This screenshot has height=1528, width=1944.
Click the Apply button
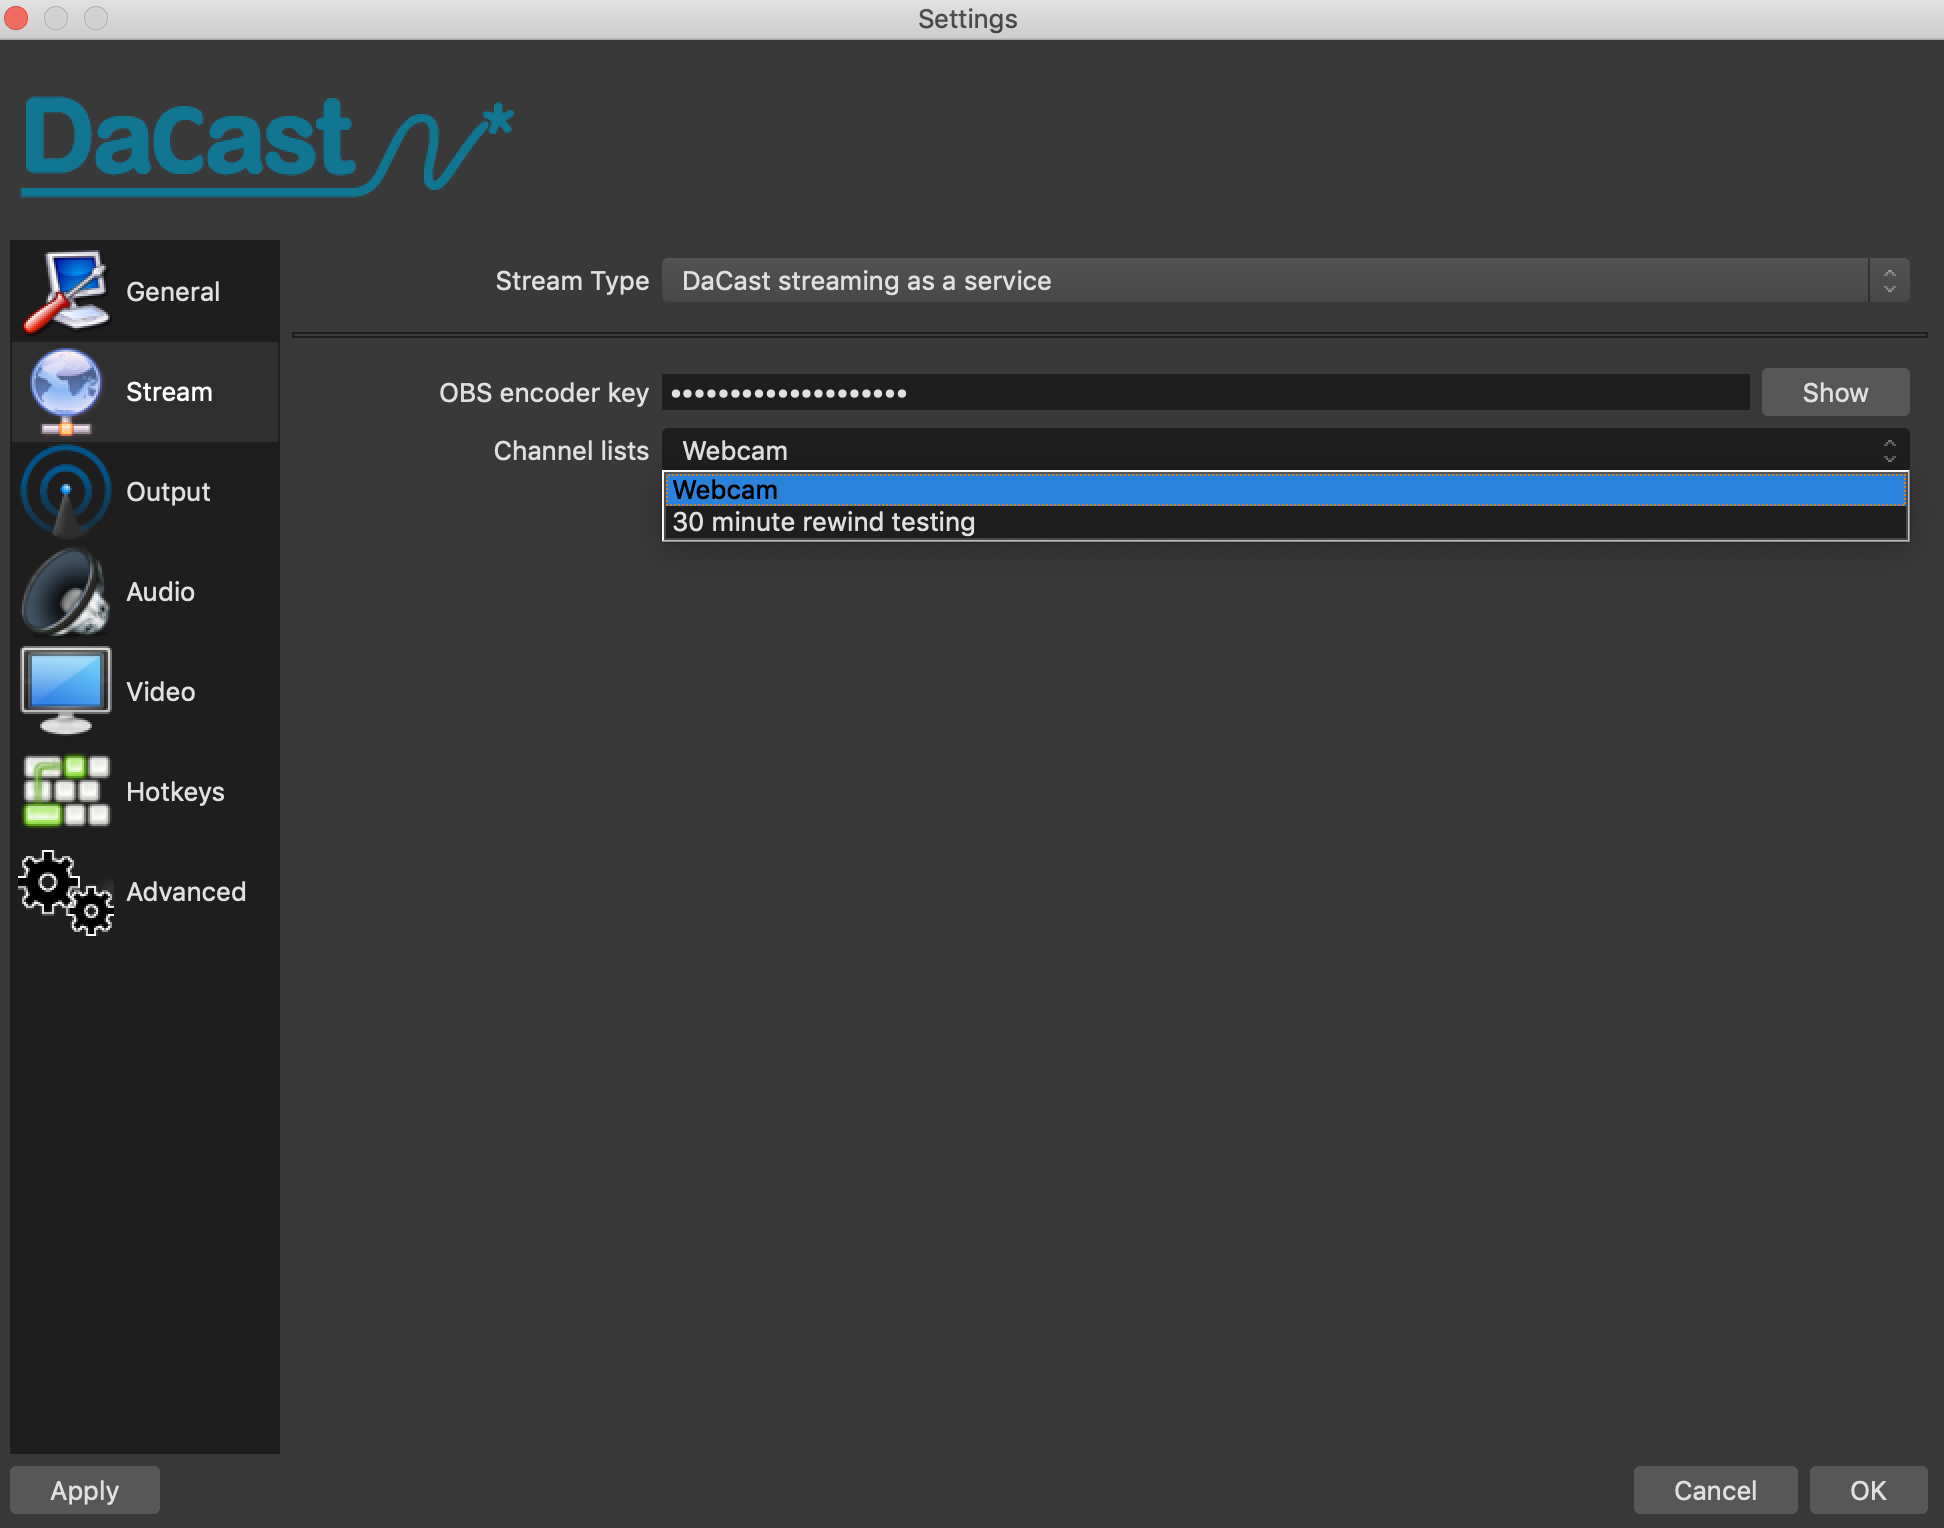(x=84, y=1489)
